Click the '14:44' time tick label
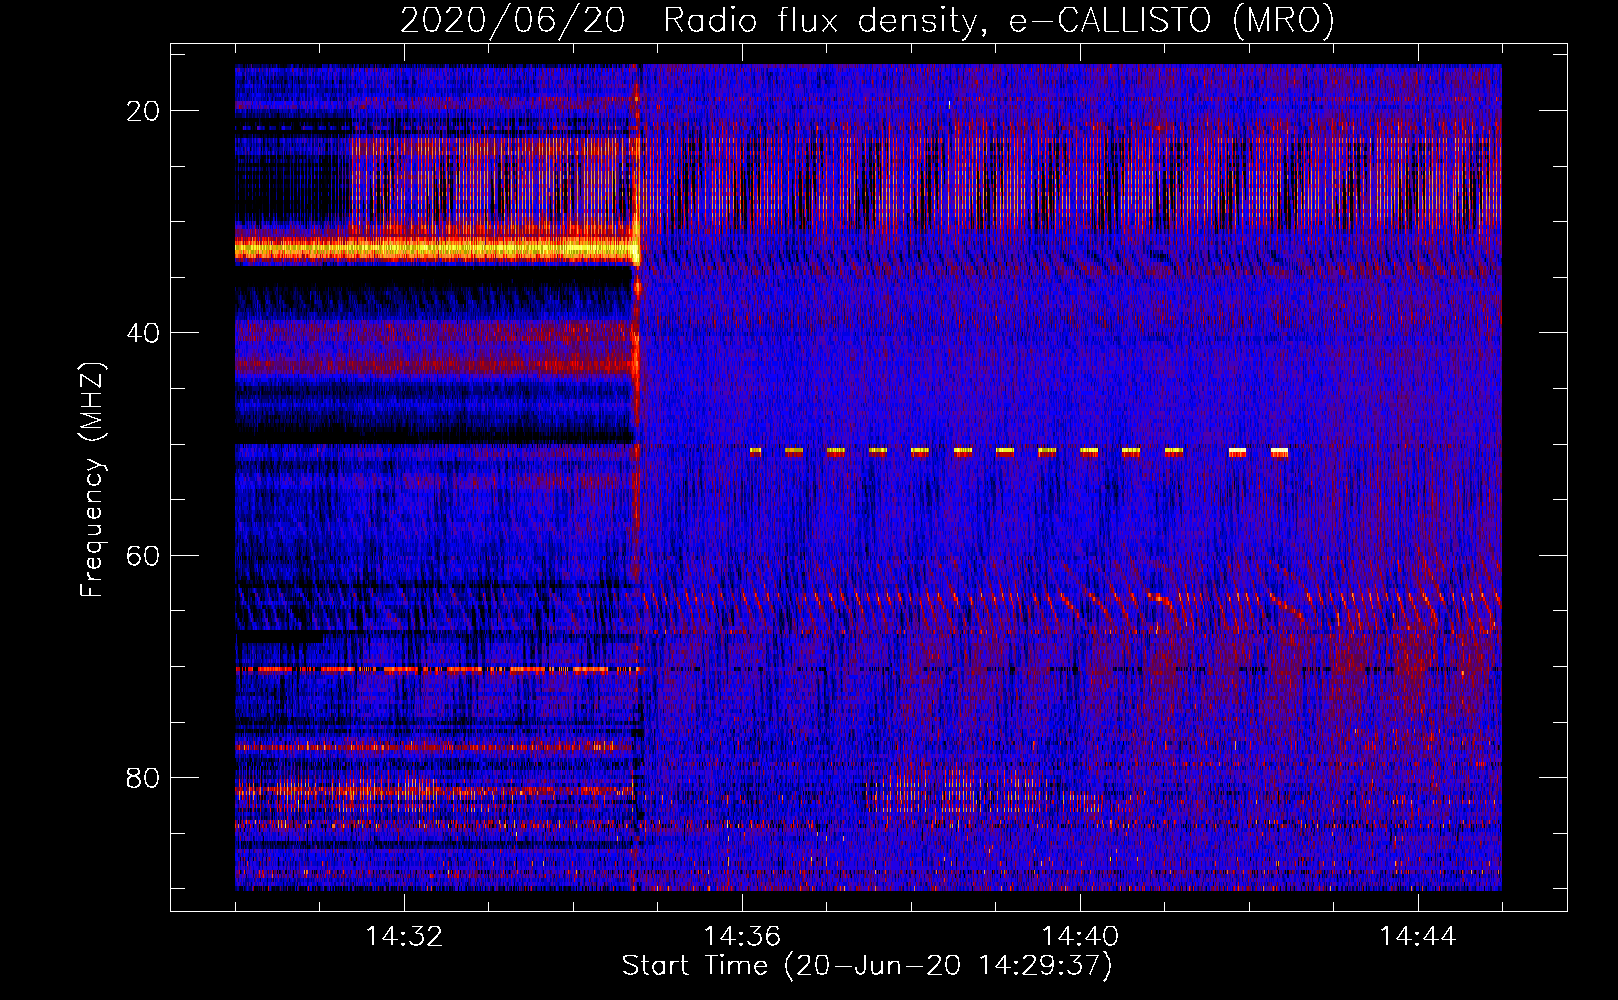This screenshot has width=1618, height=1000. tap(1418, 937)
